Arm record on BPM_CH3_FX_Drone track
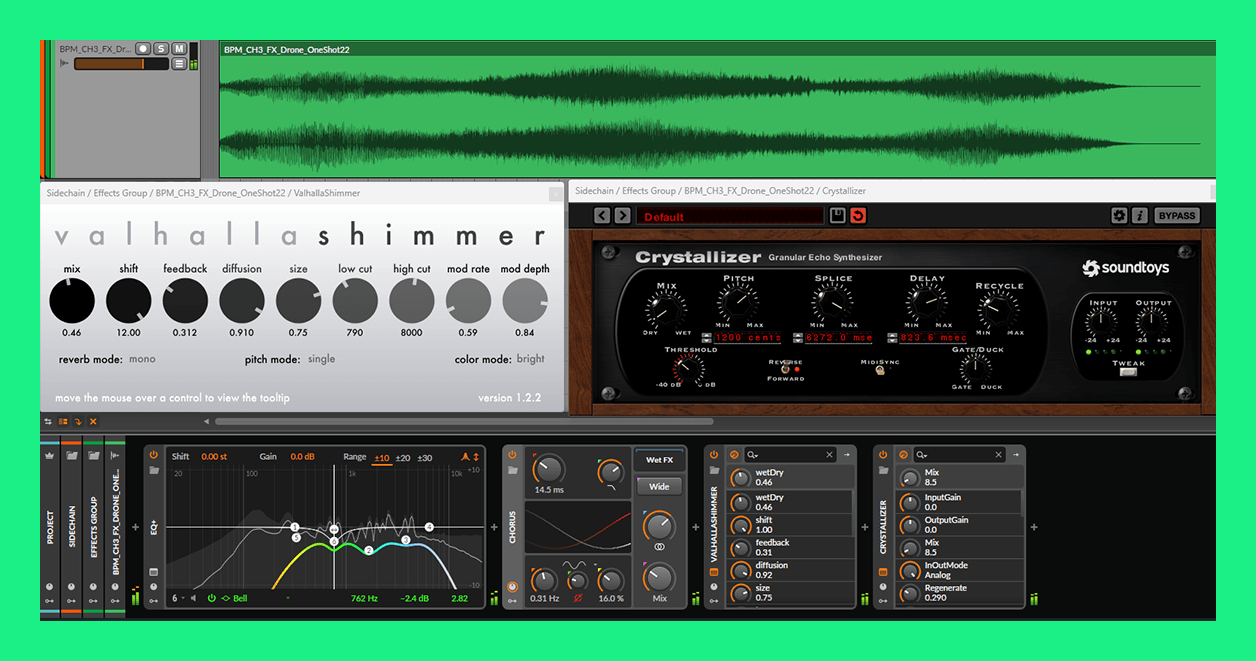Viewport: 1256px width, 661px height. pyautogui.click(x=143, y=48)
